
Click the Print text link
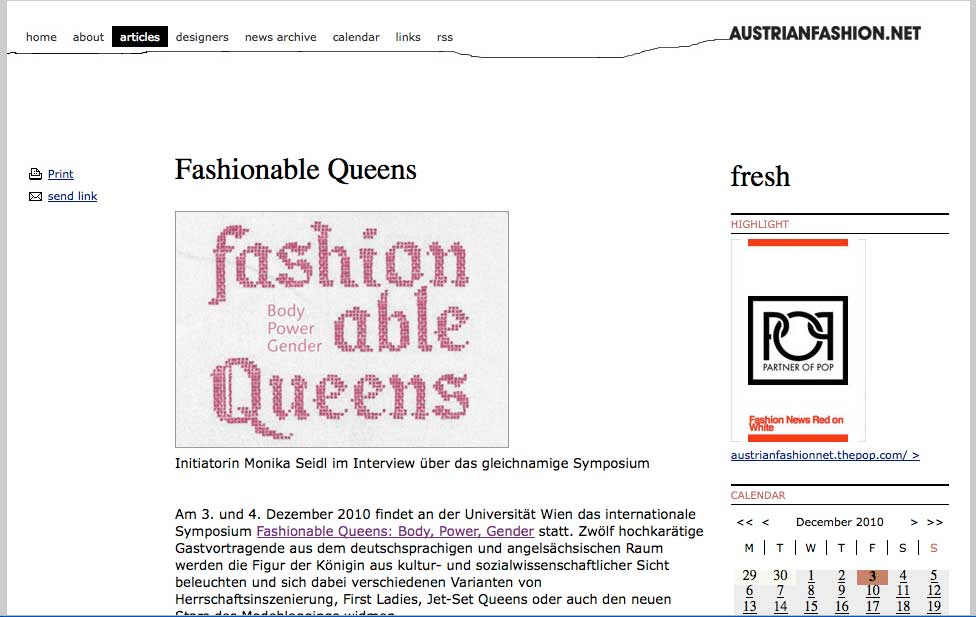60,173
